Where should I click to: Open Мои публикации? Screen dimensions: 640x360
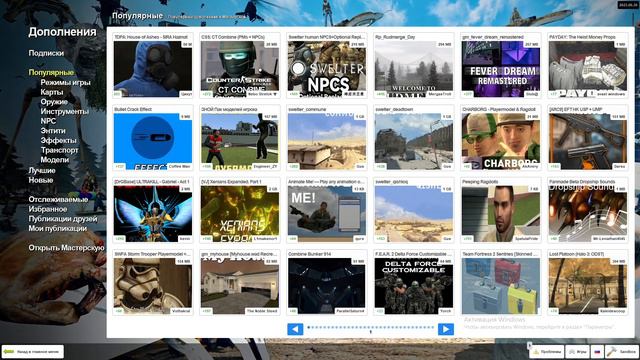(x=58, y=229)
